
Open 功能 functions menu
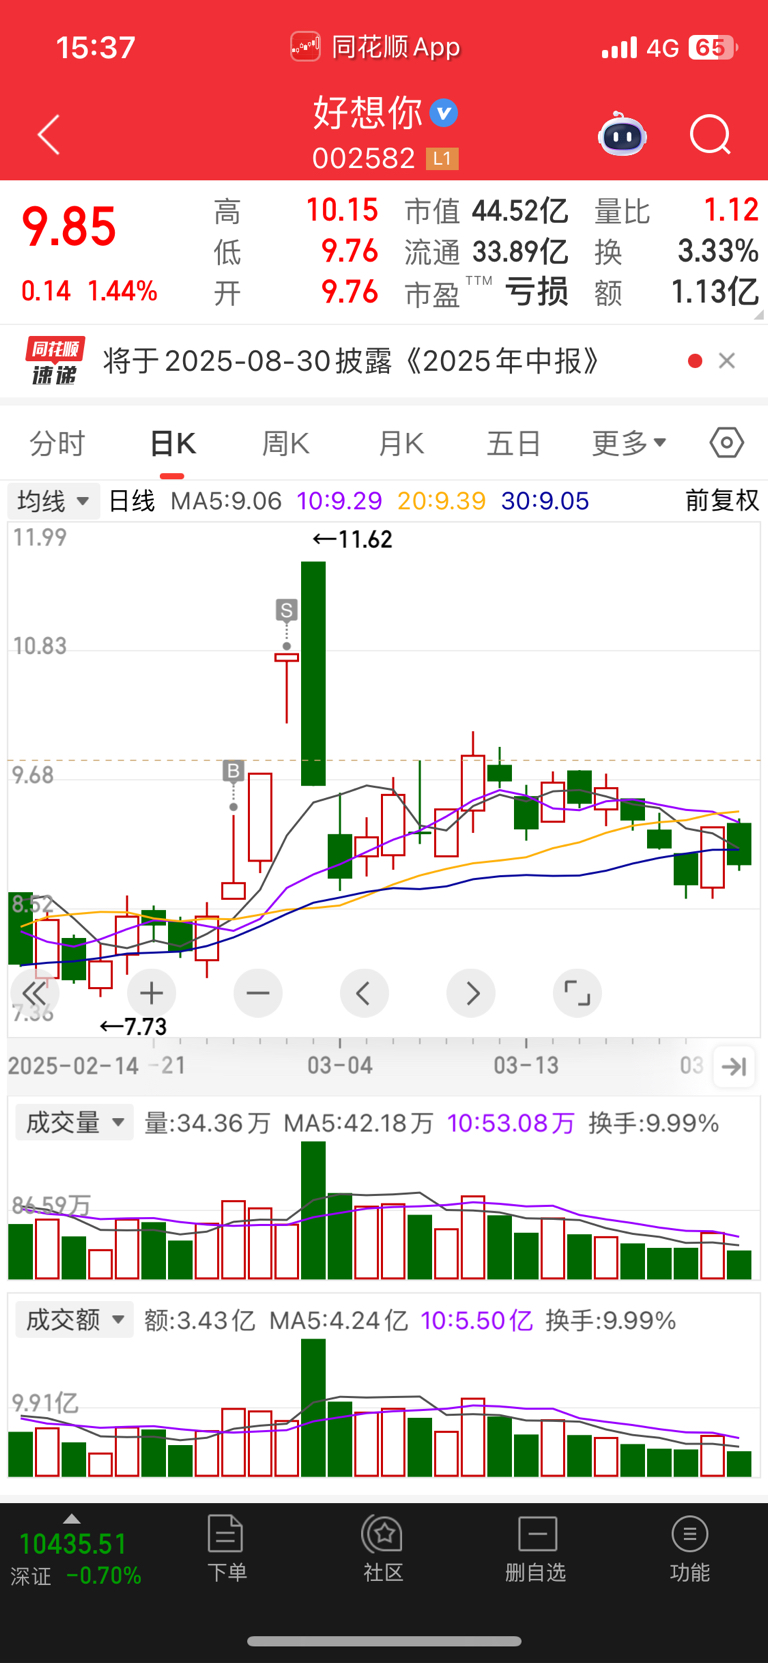click(690, 1548)
